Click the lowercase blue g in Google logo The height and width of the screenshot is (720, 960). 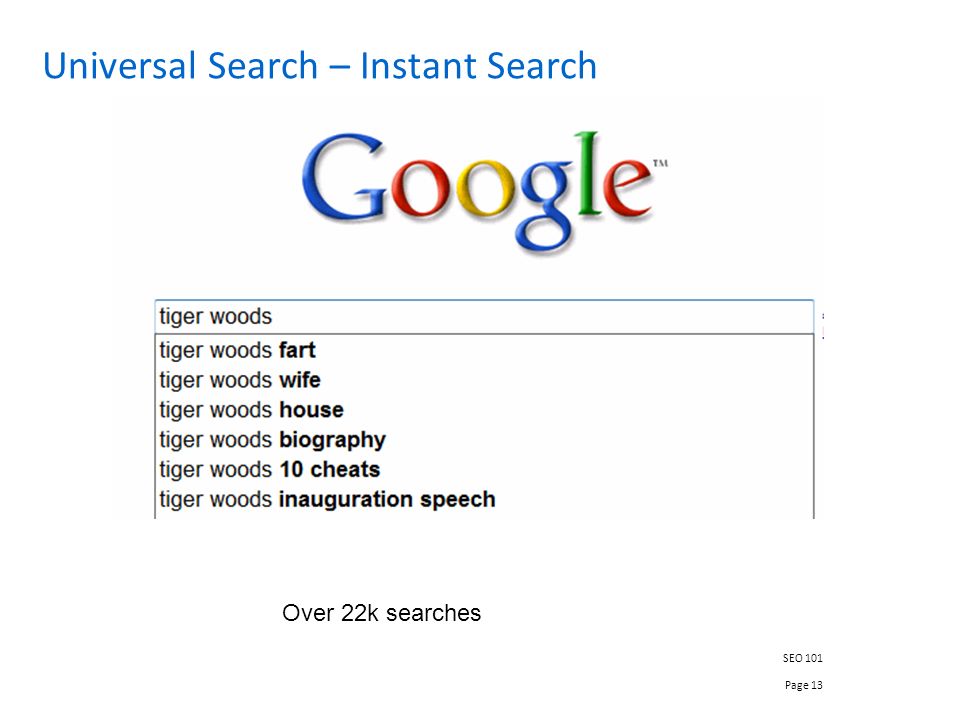(x=546, y=204)
